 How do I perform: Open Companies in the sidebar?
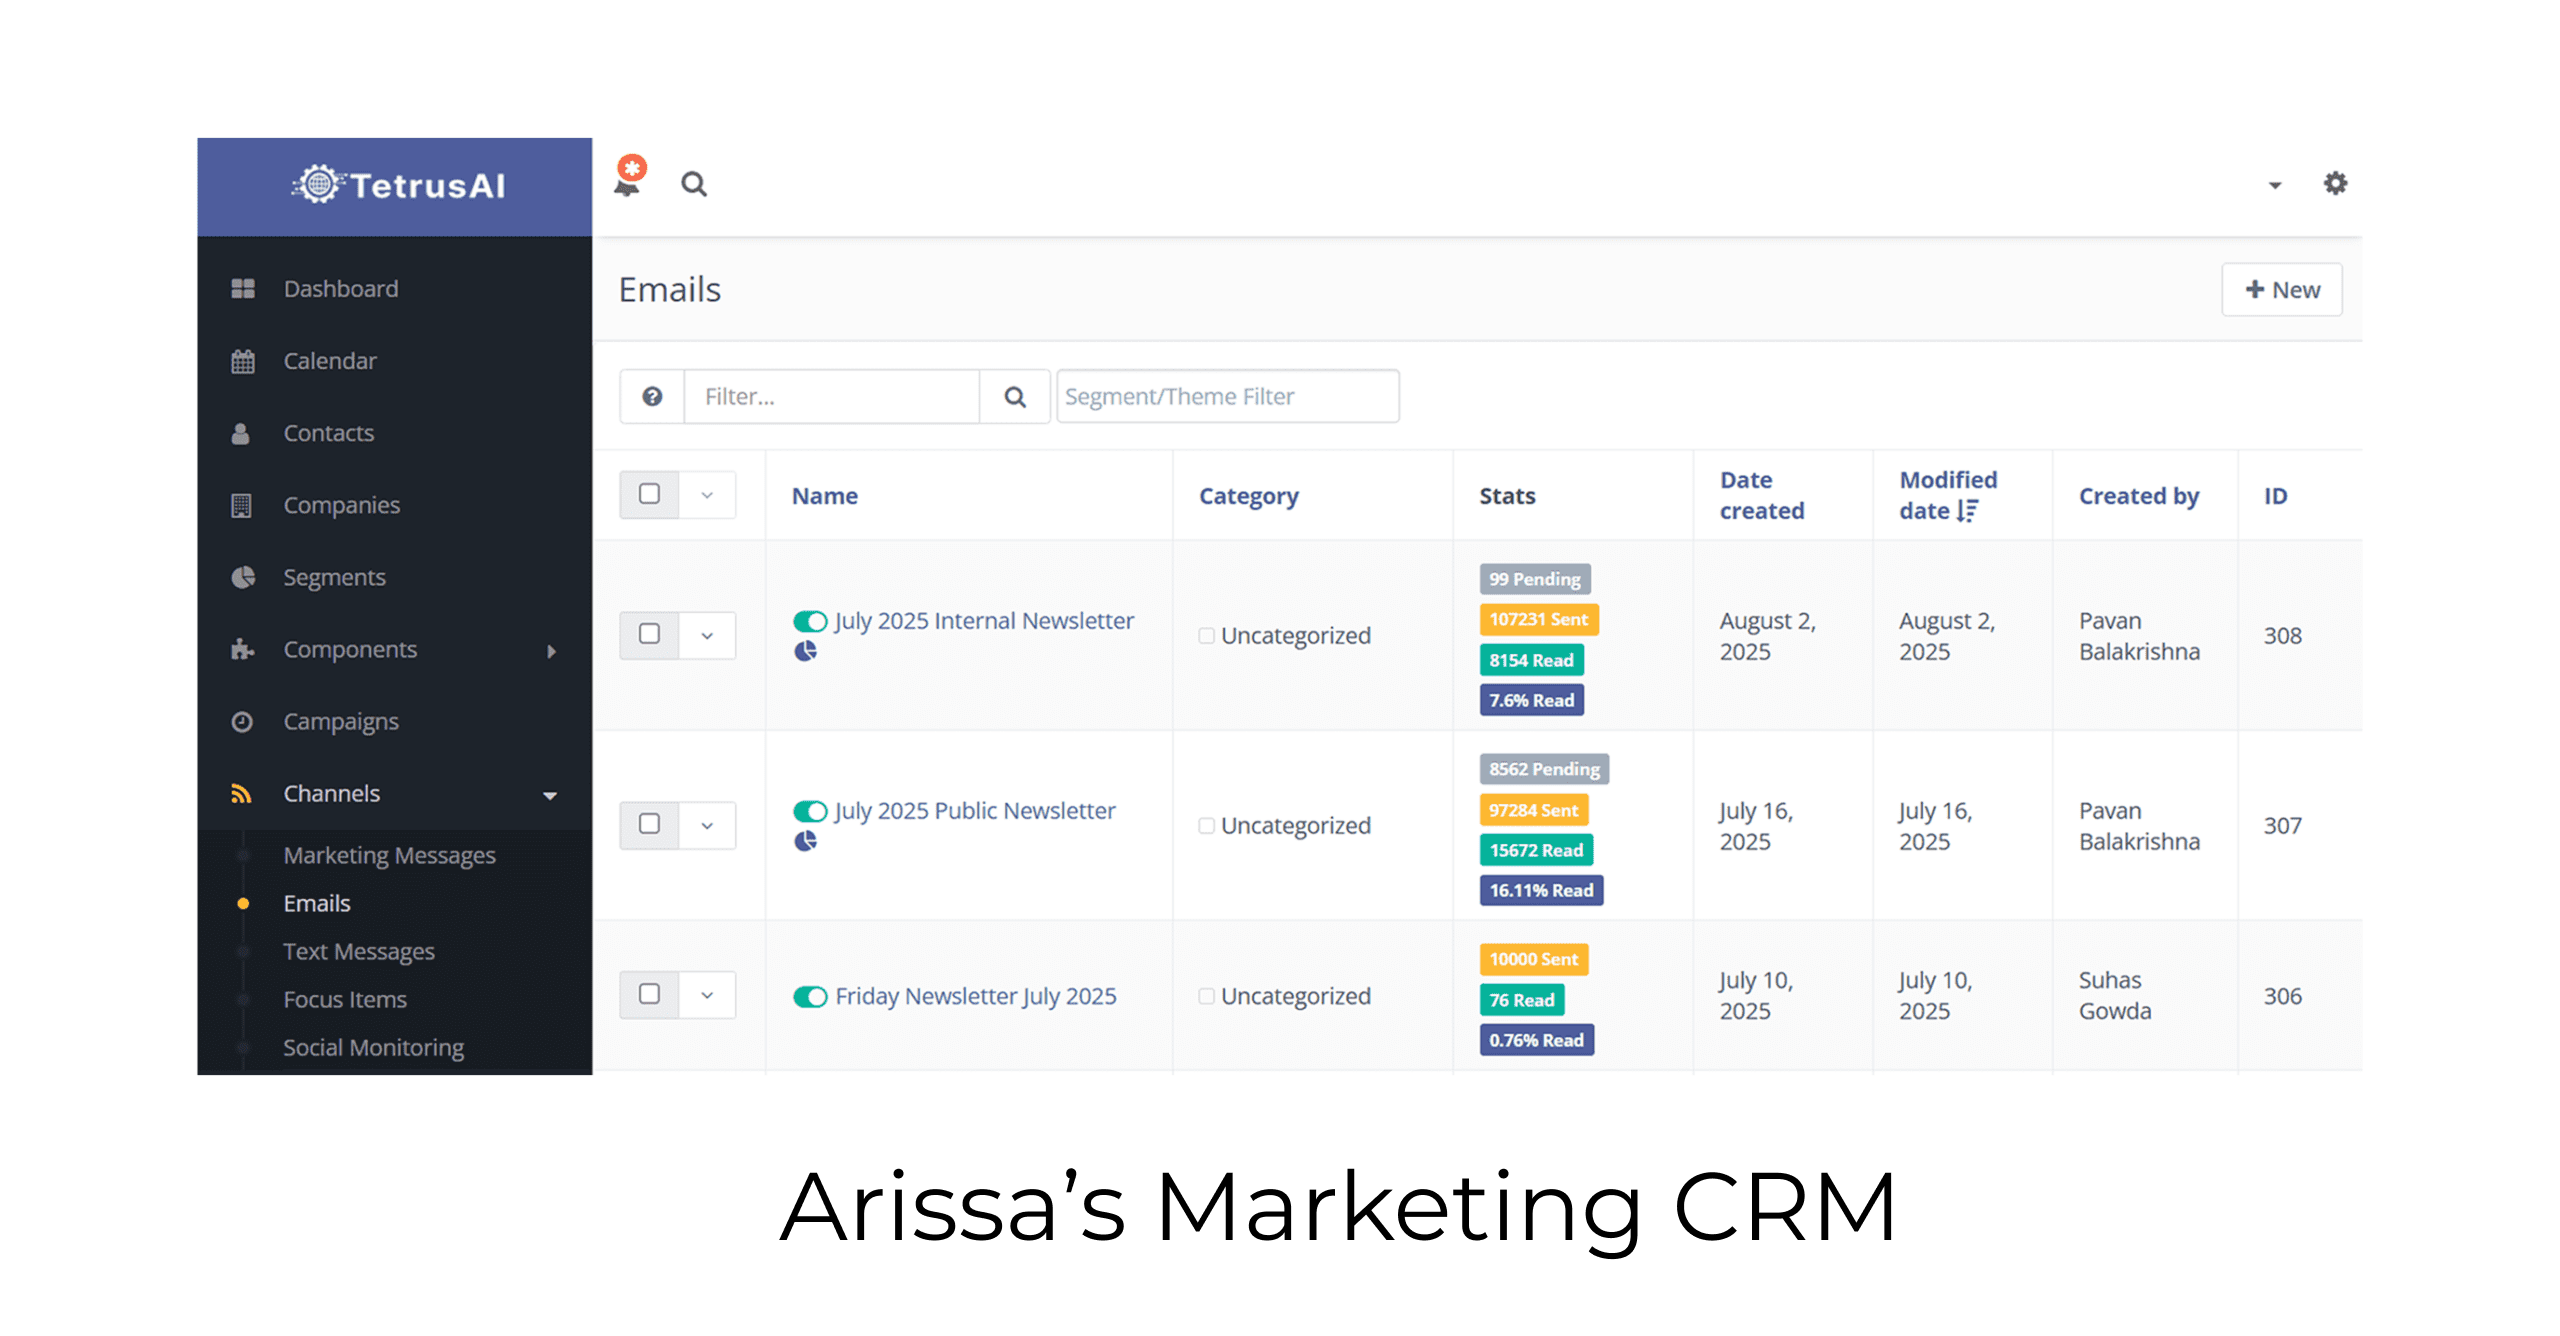341,505
